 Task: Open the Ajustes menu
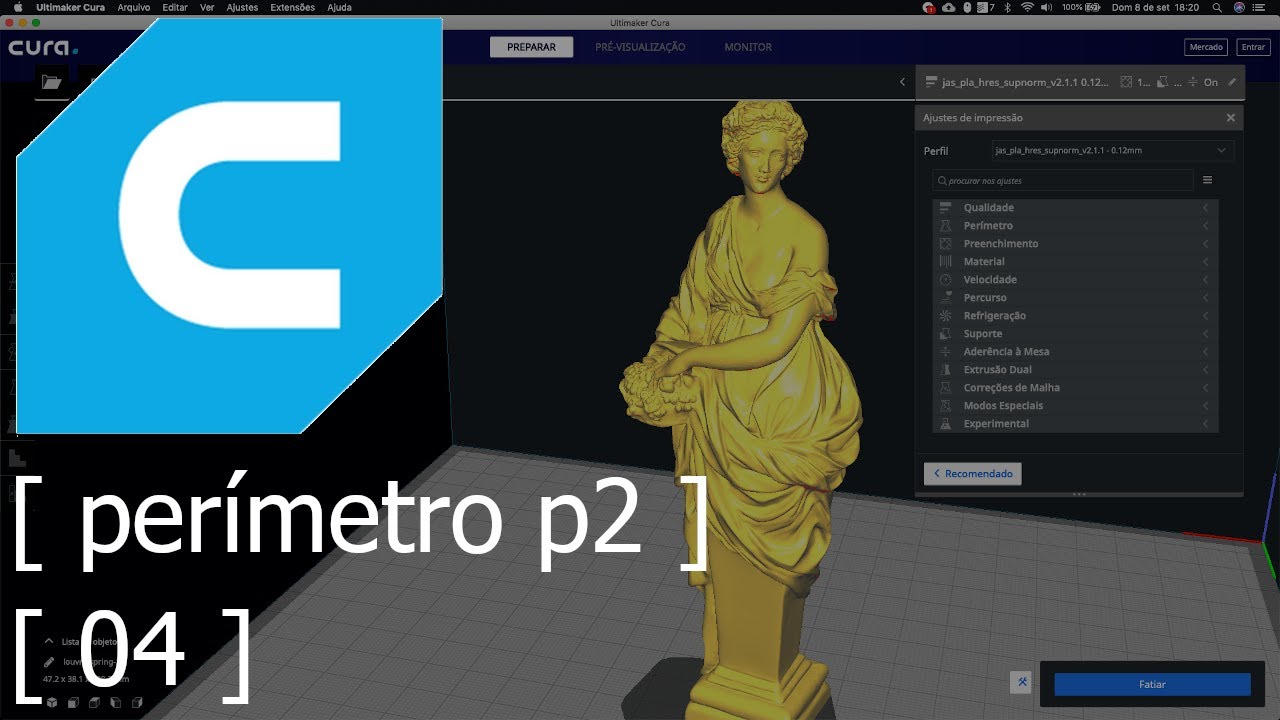[x=242, y=7]
